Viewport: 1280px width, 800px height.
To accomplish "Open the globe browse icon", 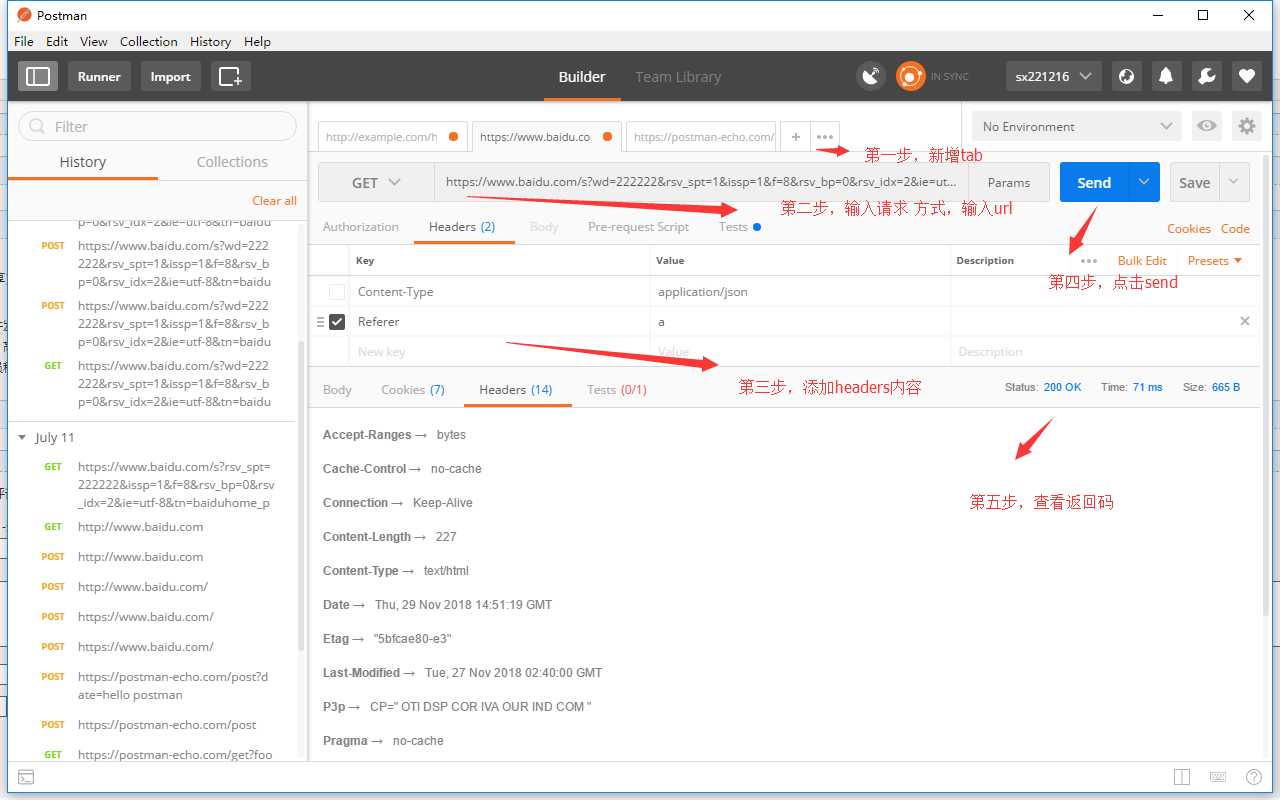I will 1127,76.
